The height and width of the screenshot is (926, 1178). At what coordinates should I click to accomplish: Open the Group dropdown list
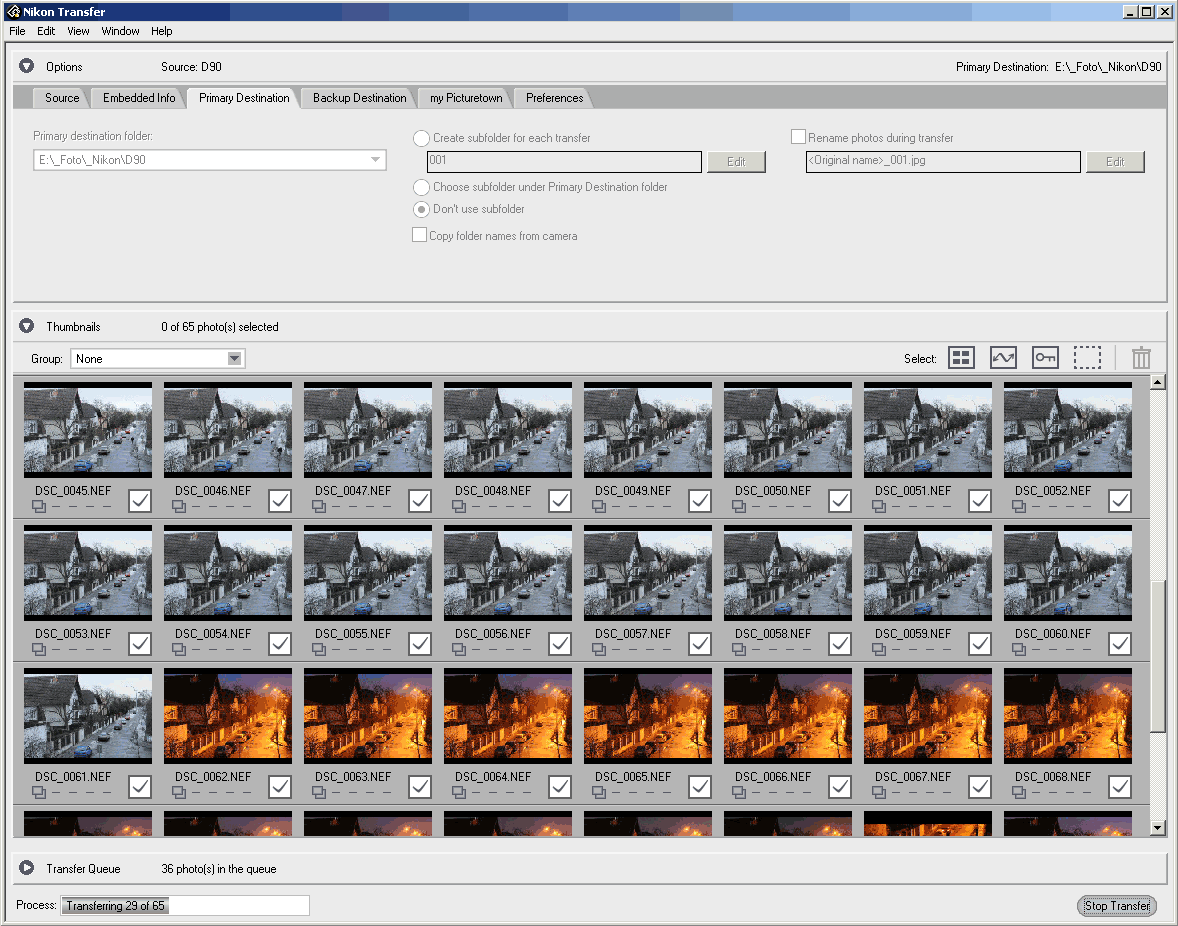click(x=234, y=359)
